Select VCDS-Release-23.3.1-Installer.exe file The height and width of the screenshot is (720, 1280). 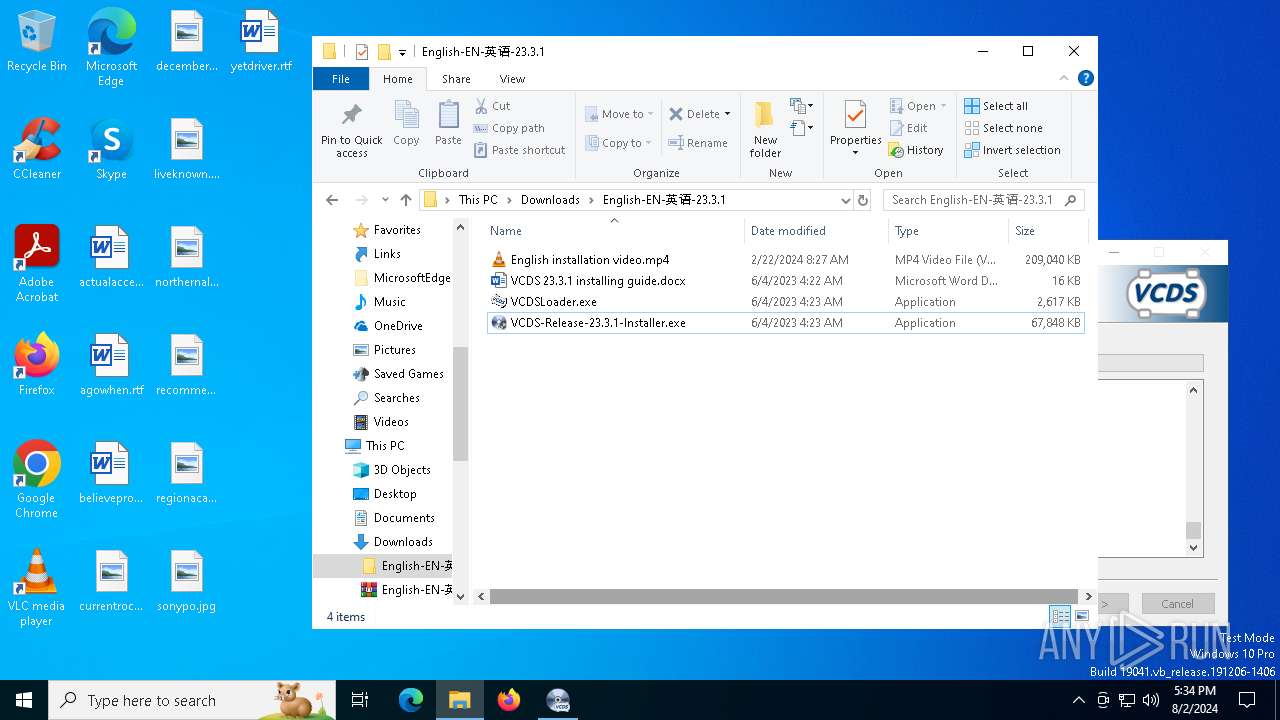pyautogui.click(x=785, y=323)
